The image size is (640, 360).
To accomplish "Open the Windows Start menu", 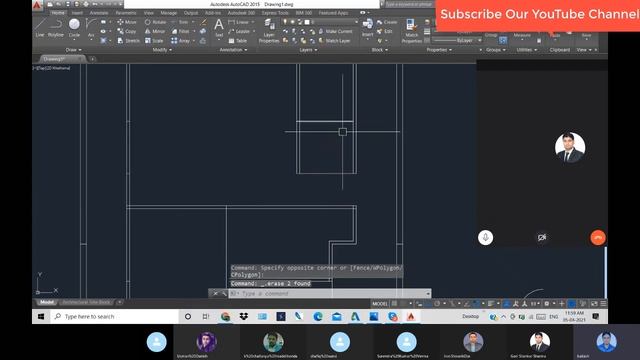I will [x=41, y=316].
